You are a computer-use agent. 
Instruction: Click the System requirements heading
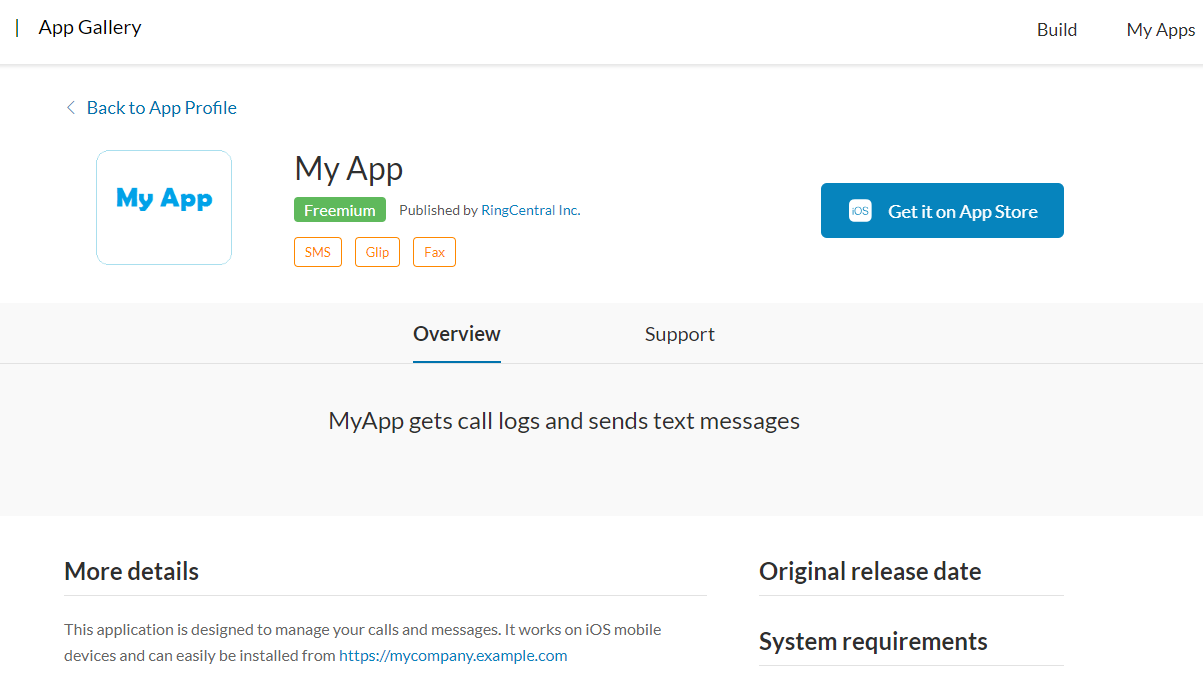873,641
